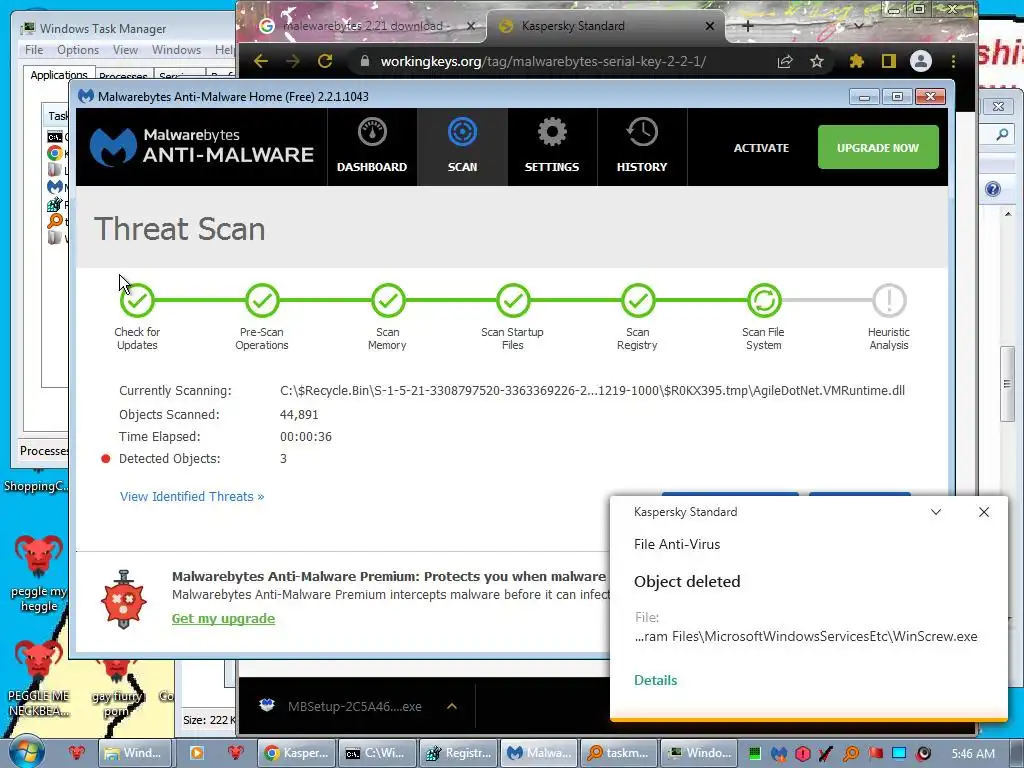Screen dimensions: 1024x768
Task: Select Applications tab in Task Manager
Action: [x=59, y=75]
